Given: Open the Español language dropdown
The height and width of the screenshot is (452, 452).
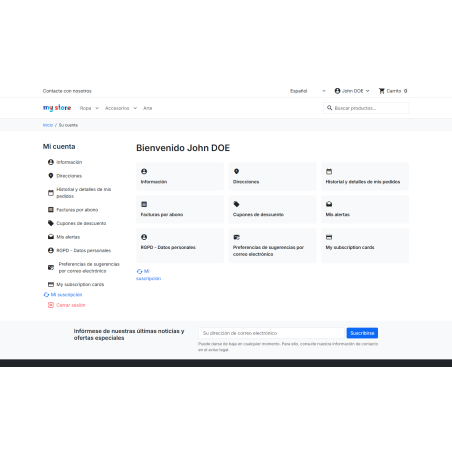Looking at the screenshot, I should 308,91.
